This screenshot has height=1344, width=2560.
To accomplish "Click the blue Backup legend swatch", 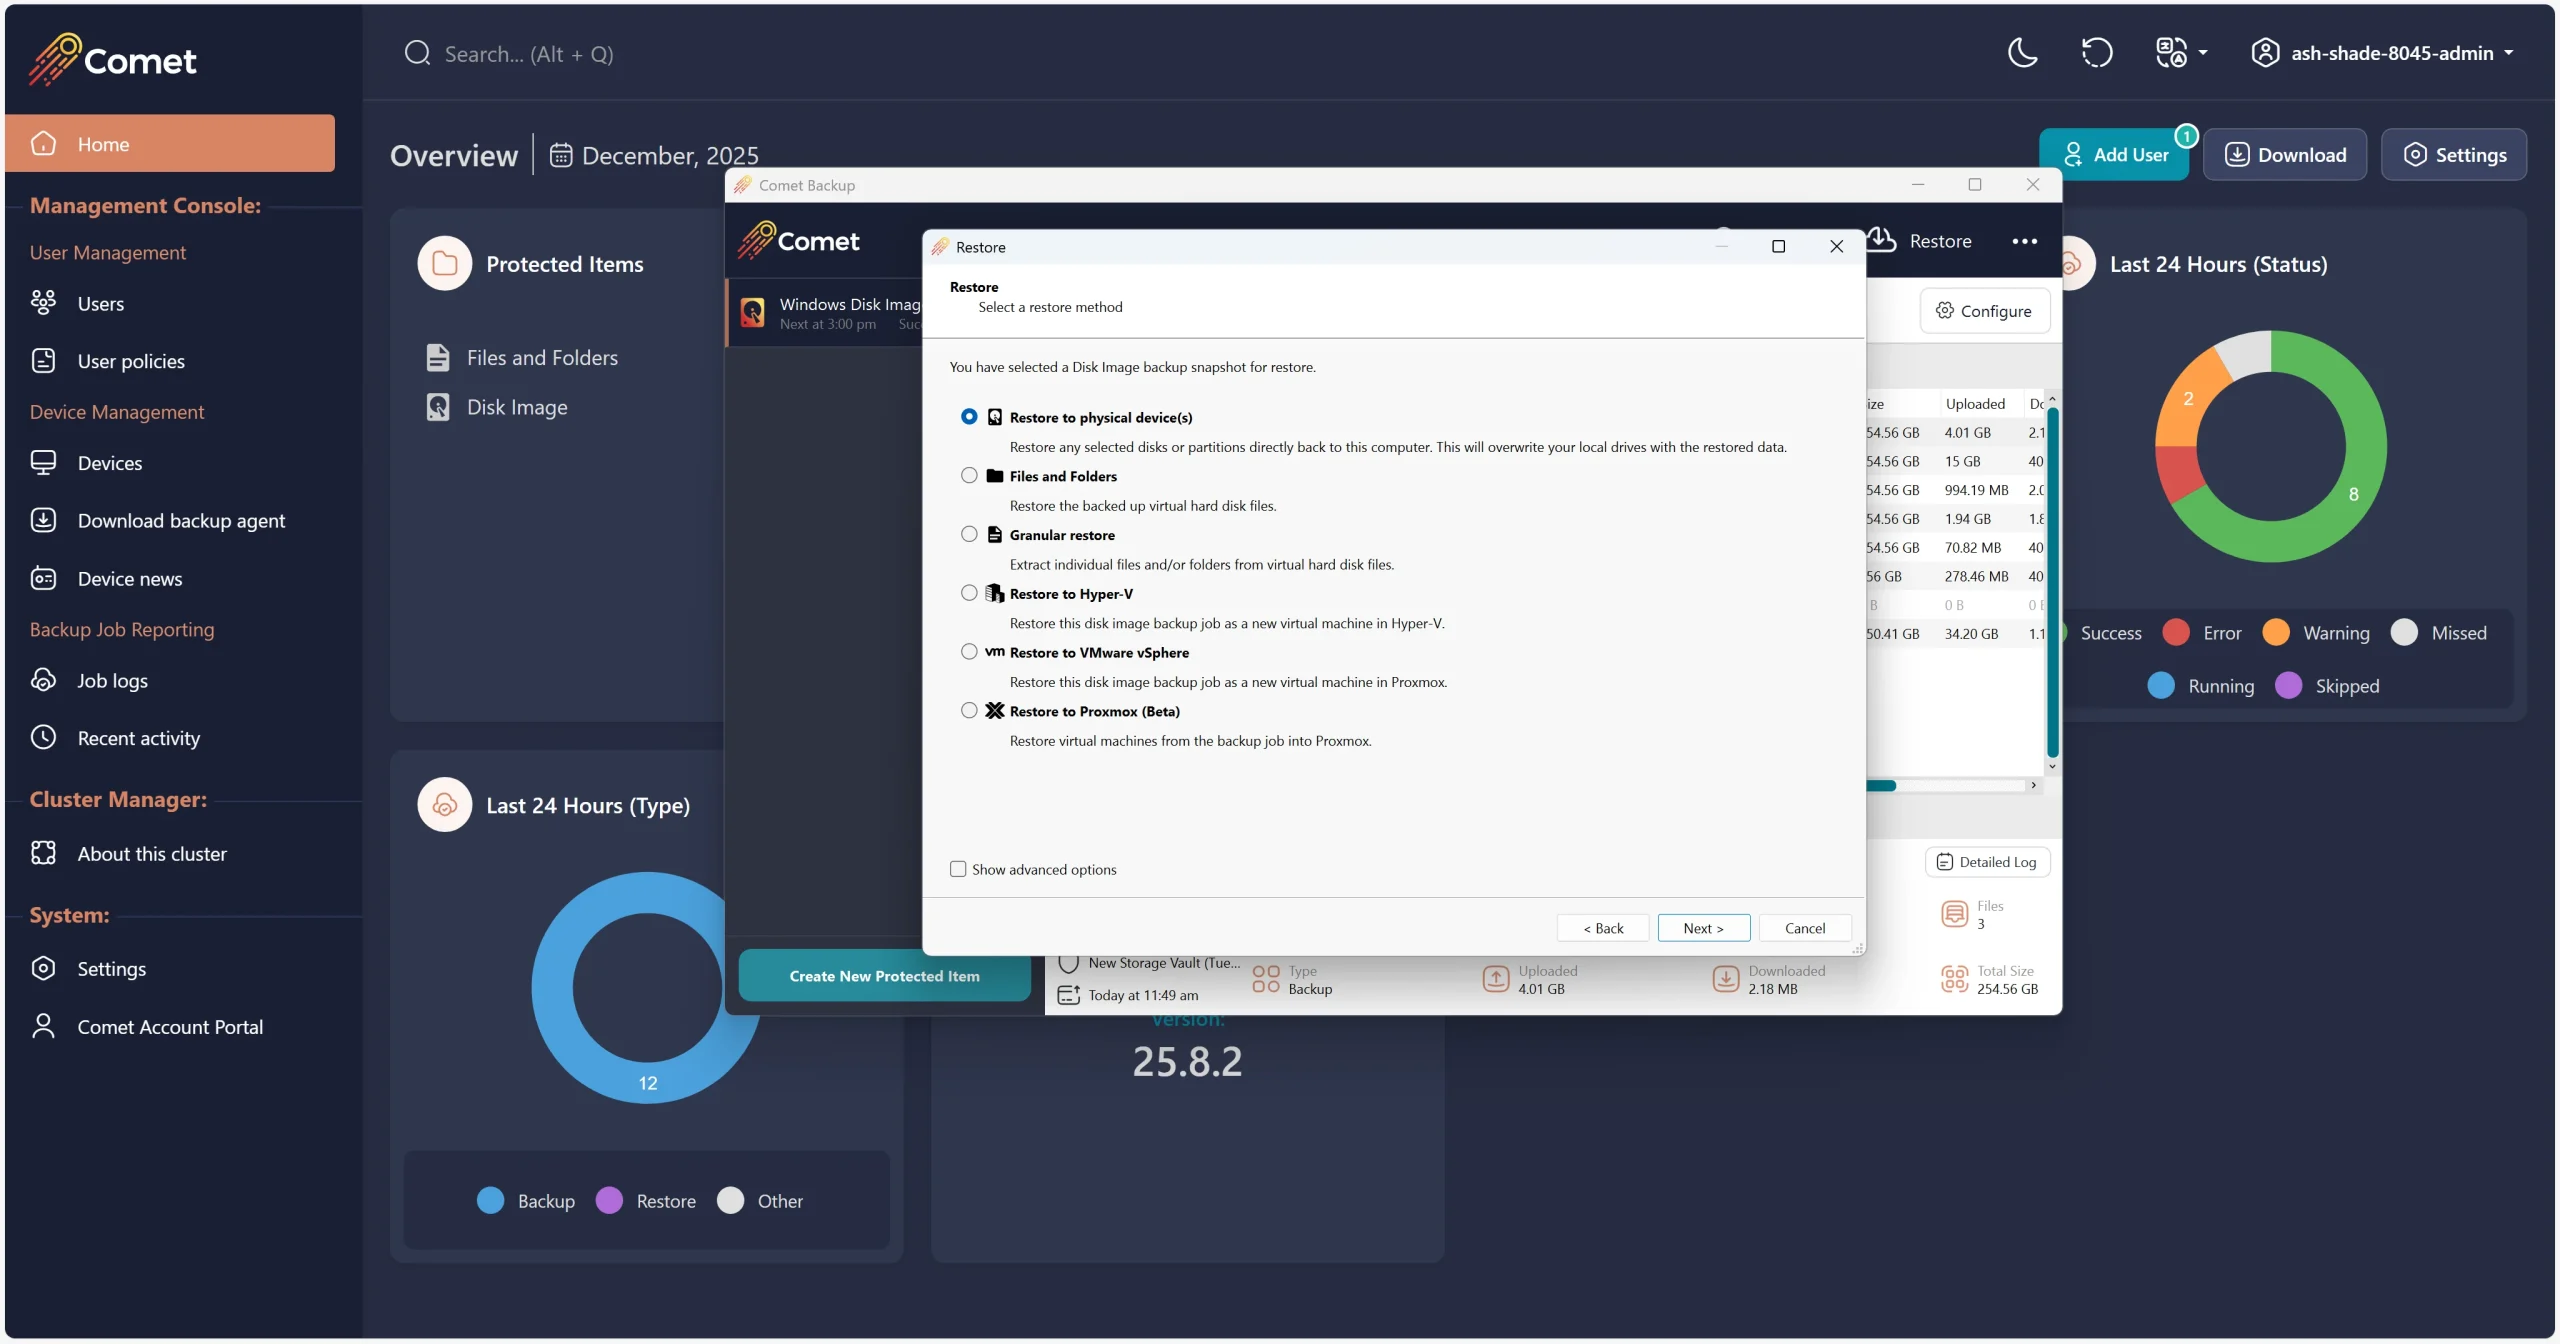I will pos(490,1200).
